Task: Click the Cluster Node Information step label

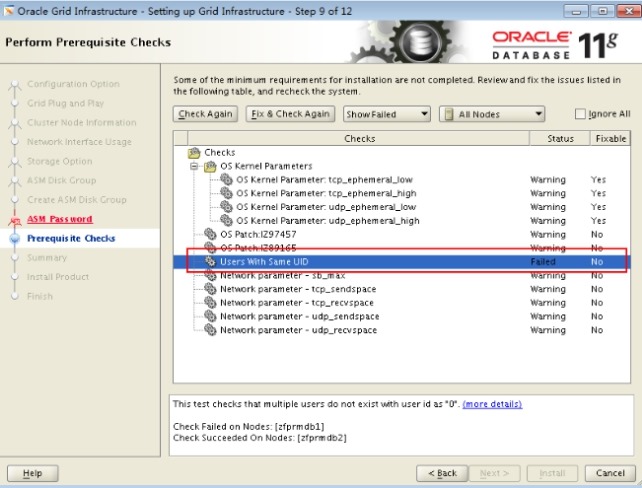Action: pyautogui.click(x=81, y=122)
